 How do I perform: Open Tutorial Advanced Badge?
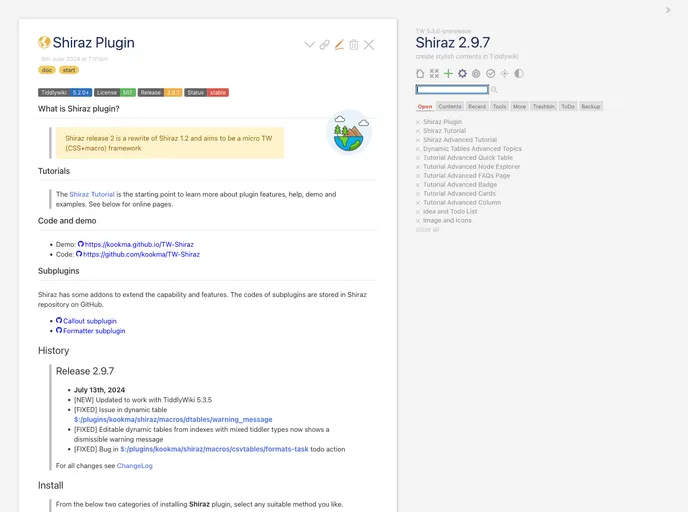click(x=460, y=185)
